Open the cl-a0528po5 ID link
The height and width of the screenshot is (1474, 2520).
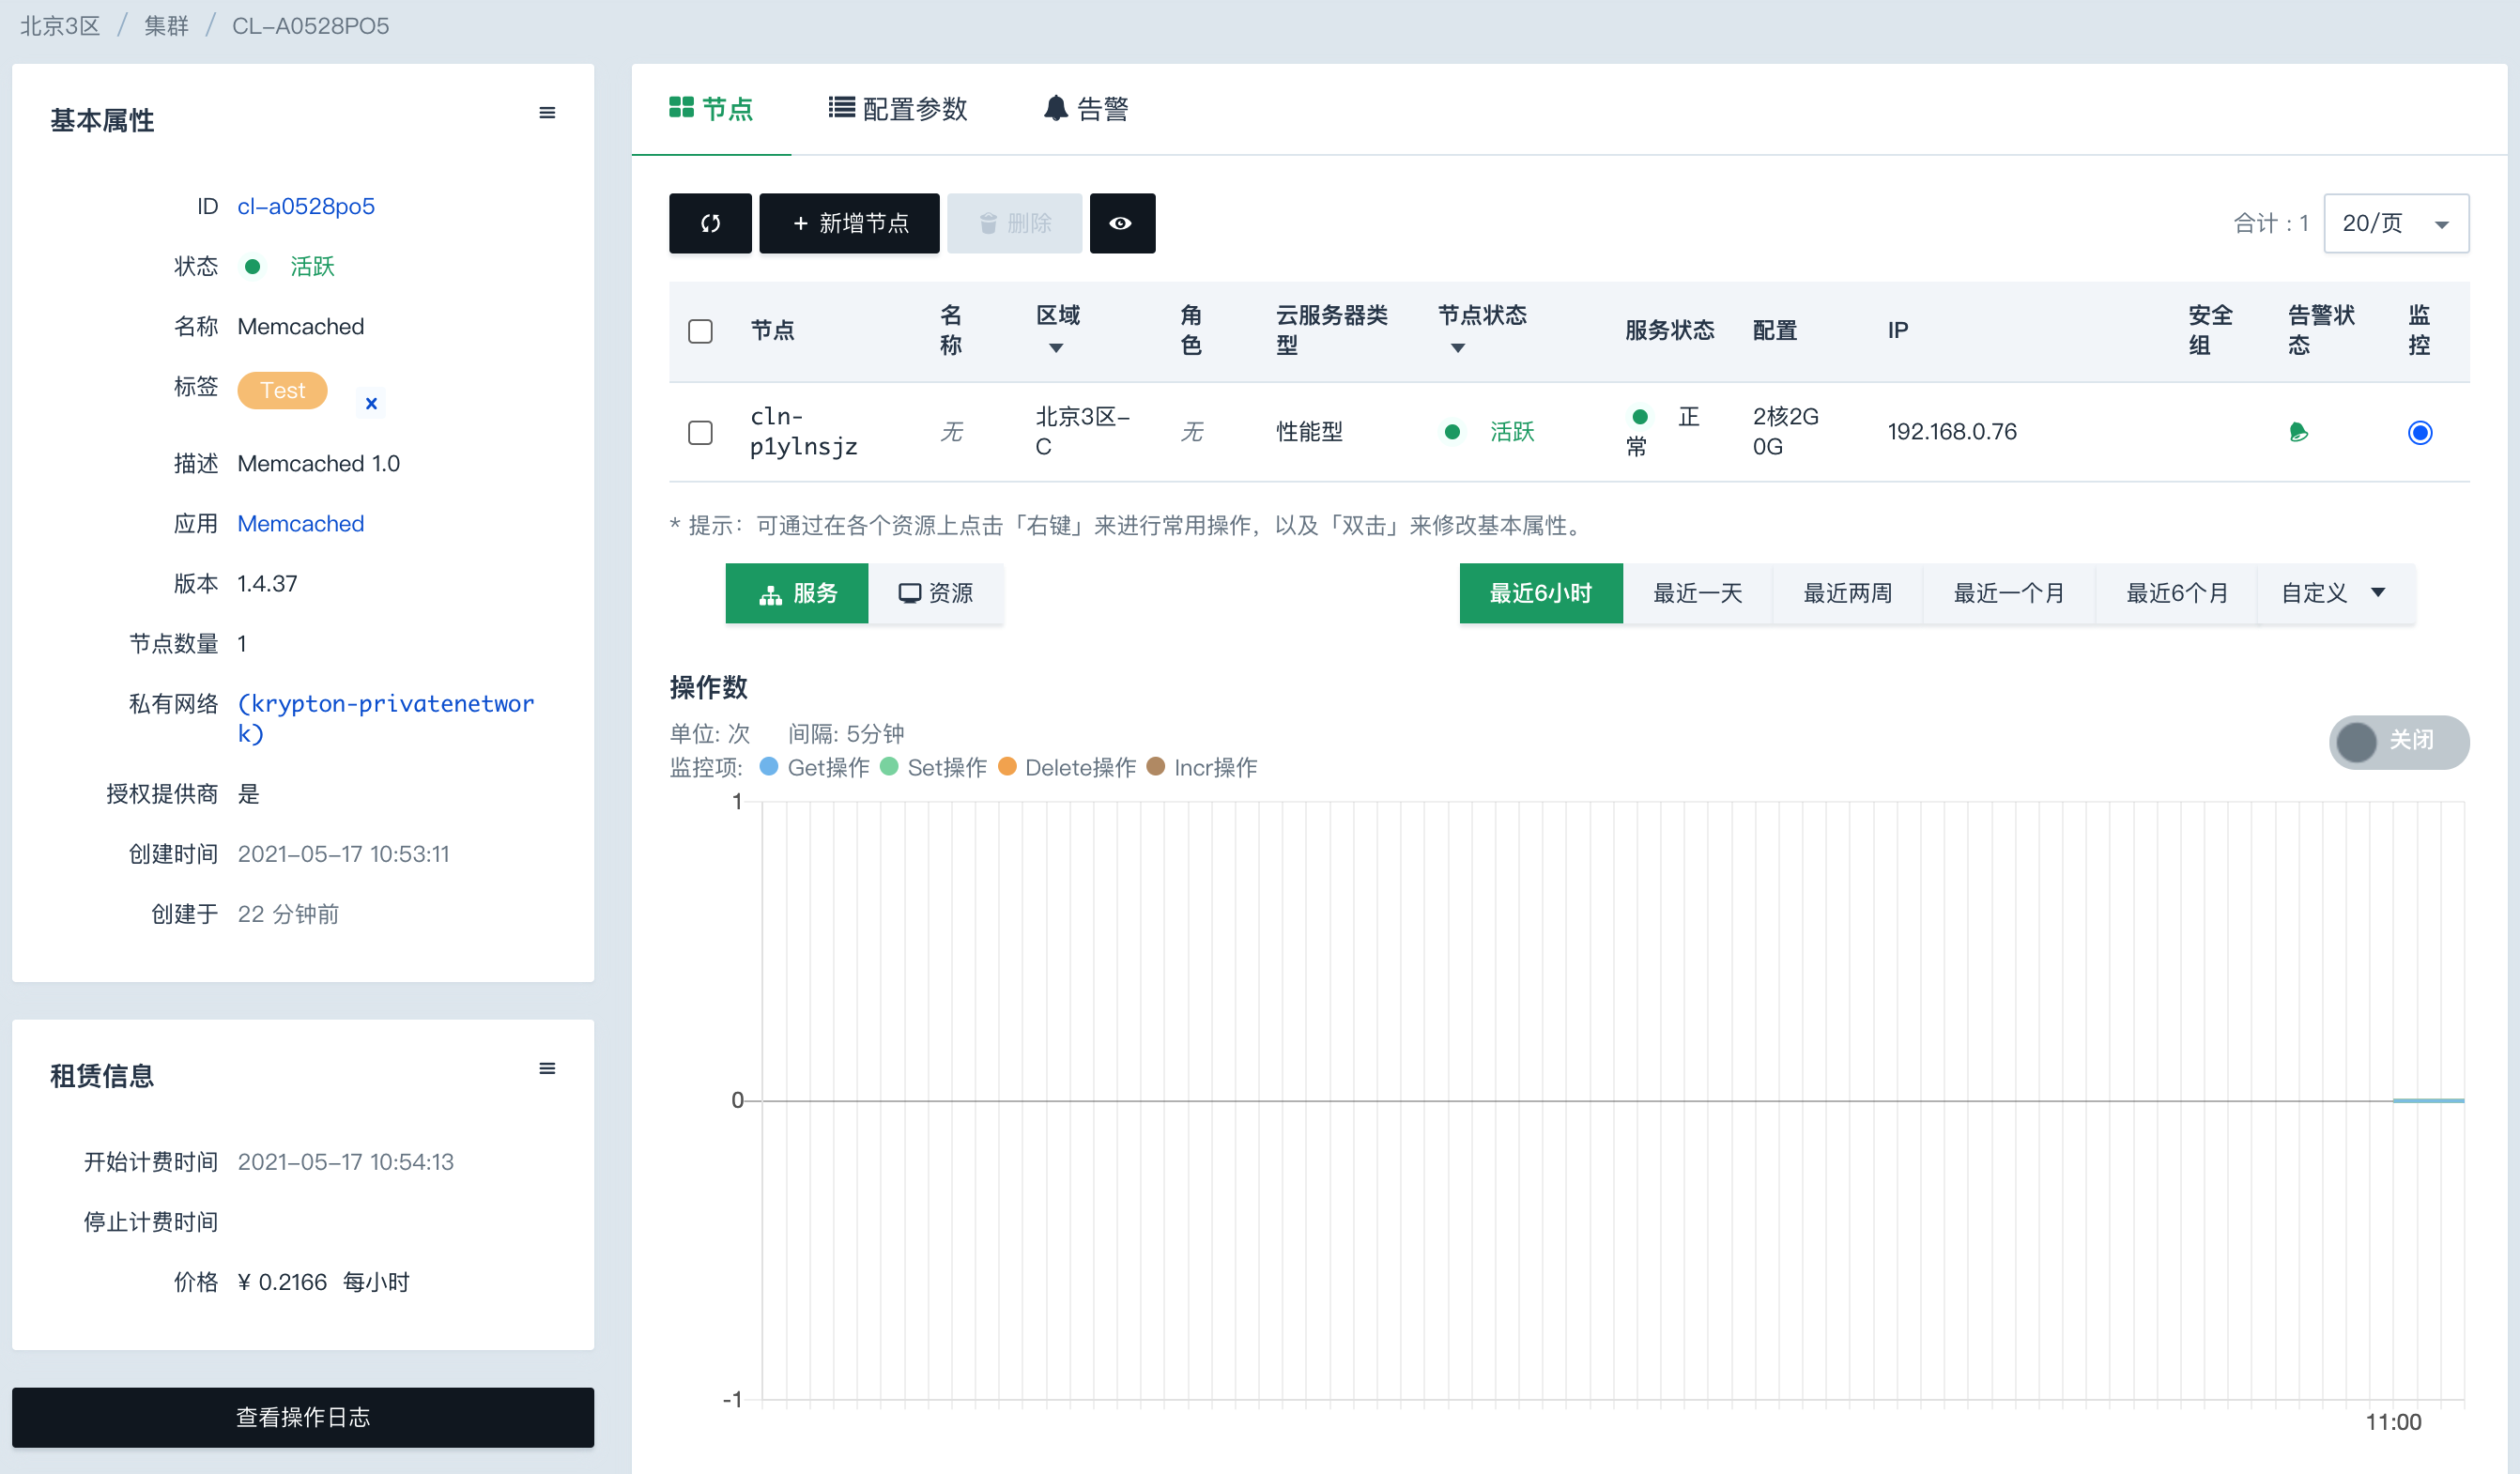tap(306, 206)
